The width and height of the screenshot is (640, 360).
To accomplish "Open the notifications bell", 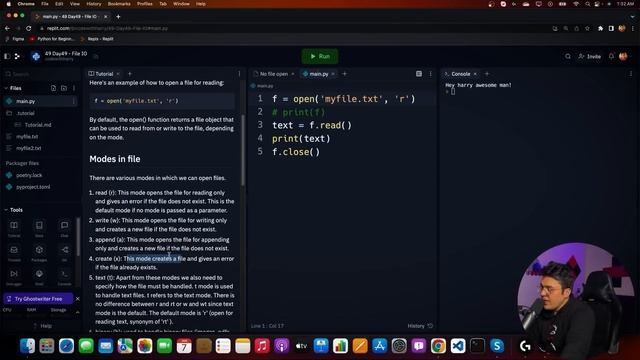I will (x=611, y=56).
